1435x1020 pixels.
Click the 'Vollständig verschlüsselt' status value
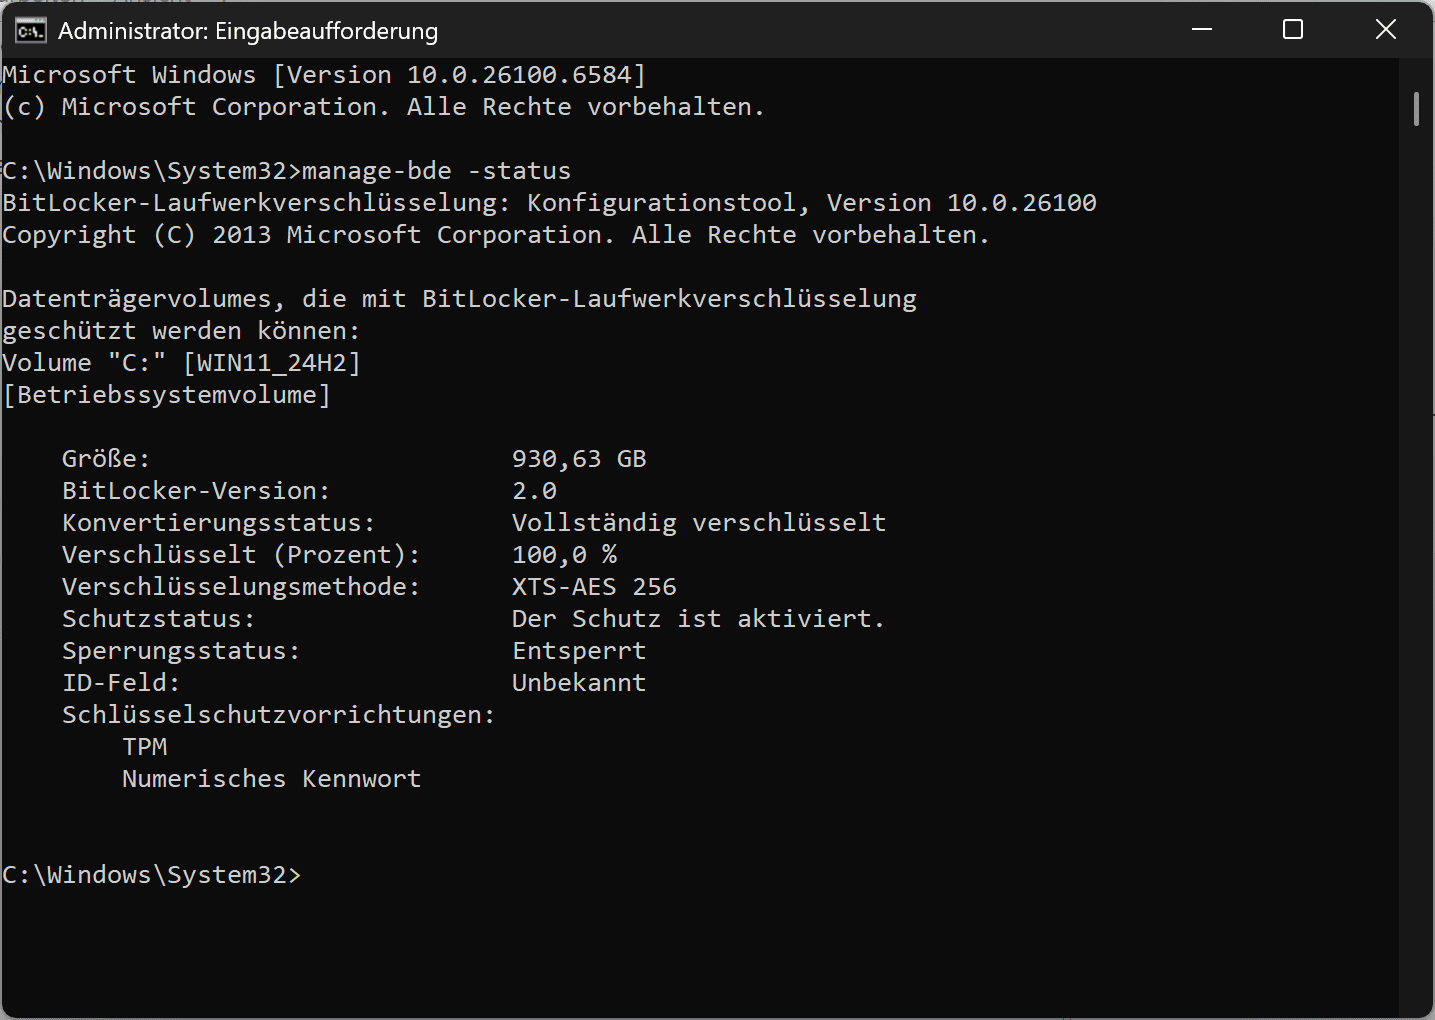[698, 523]
